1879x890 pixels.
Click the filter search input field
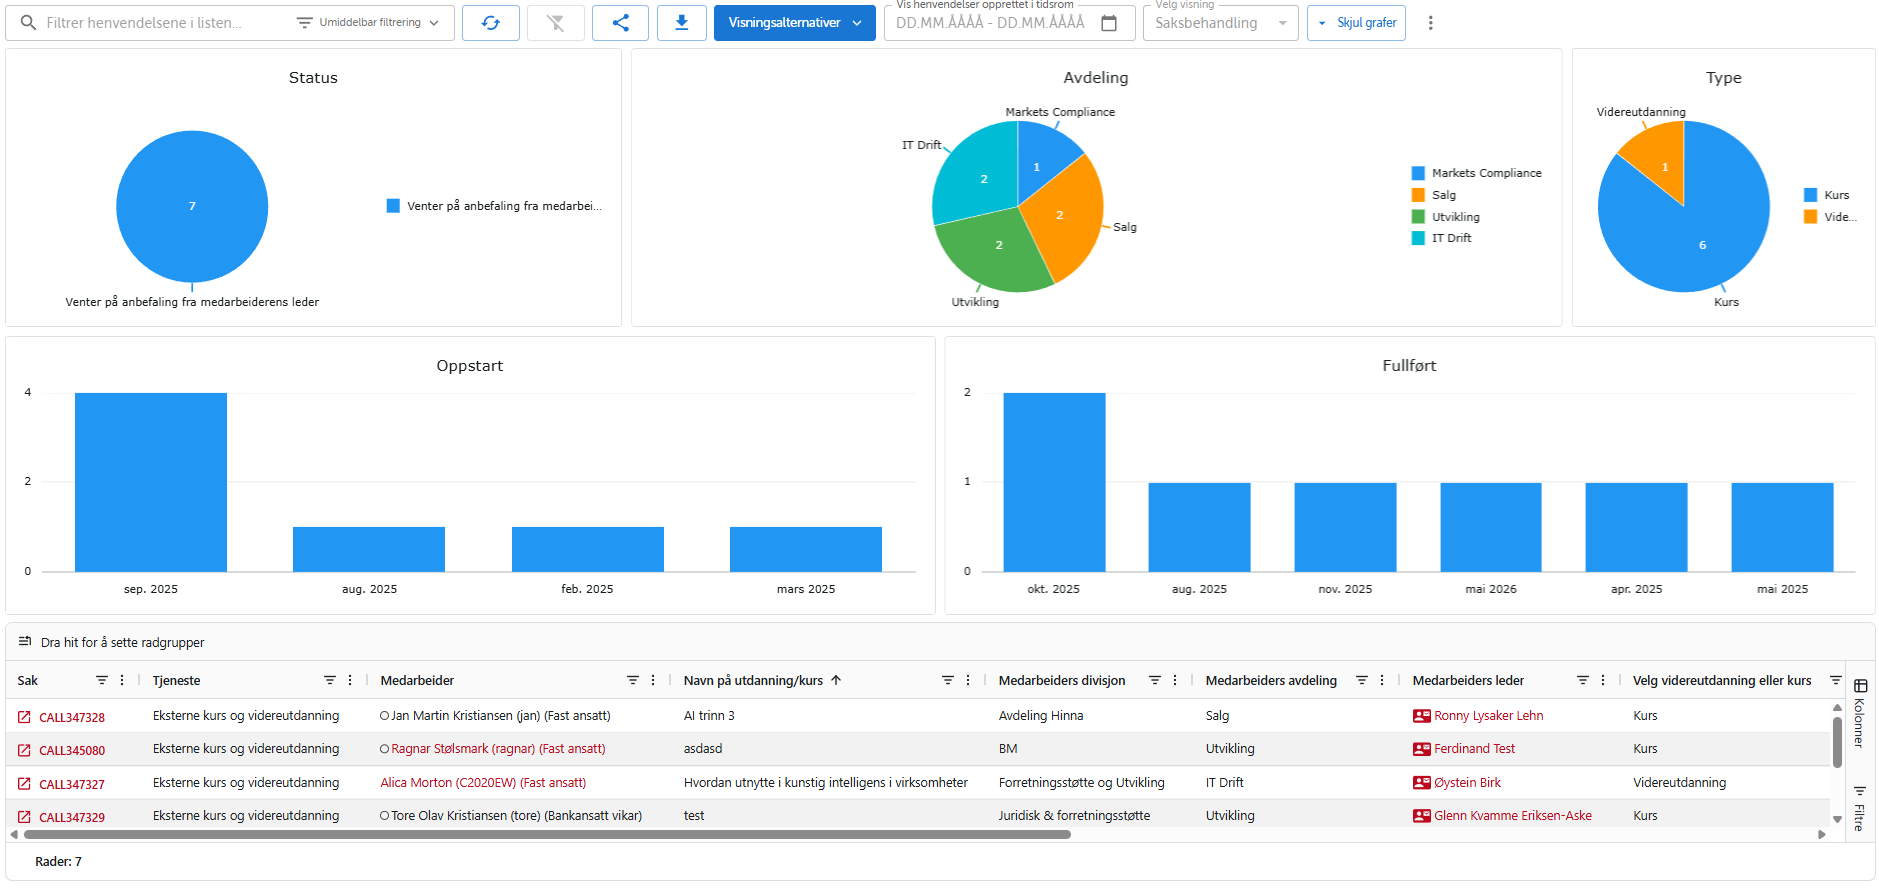point(160,23)
